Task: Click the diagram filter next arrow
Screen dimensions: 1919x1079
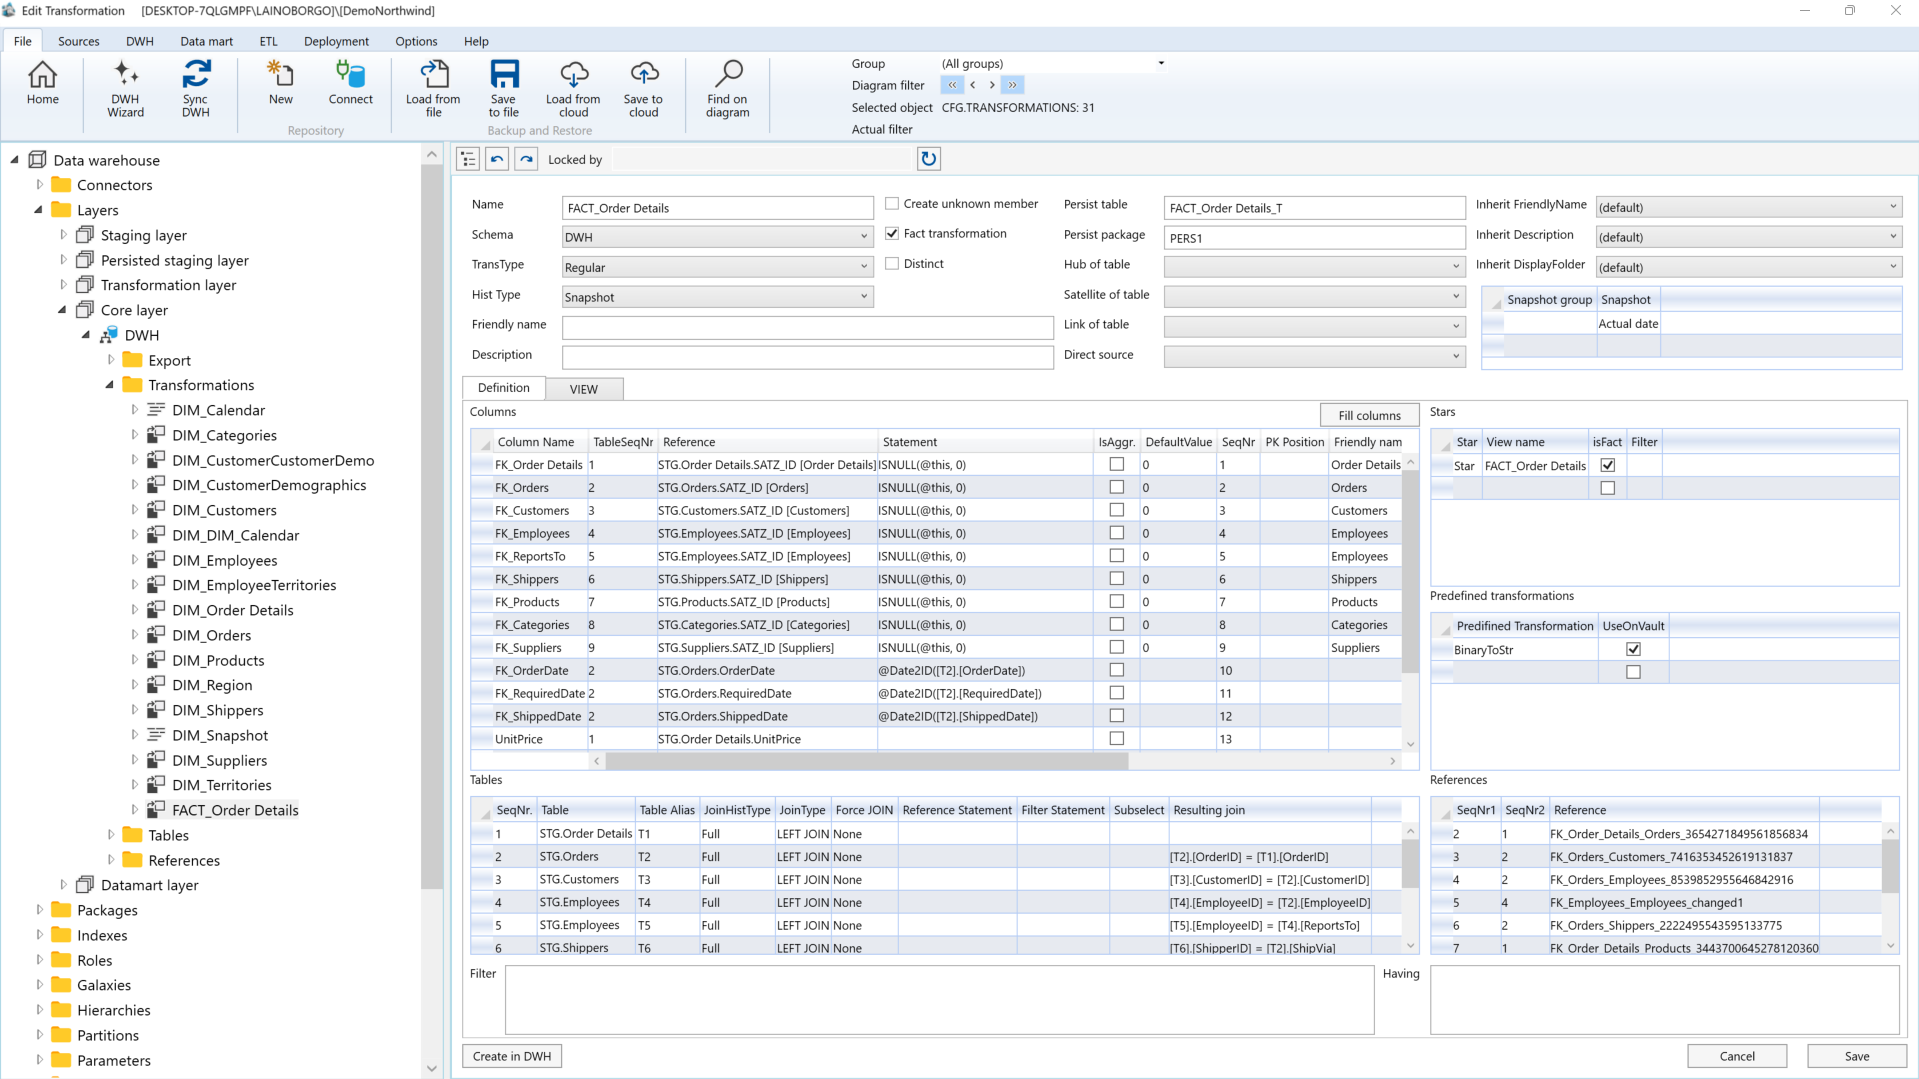Action: point(992,85)
